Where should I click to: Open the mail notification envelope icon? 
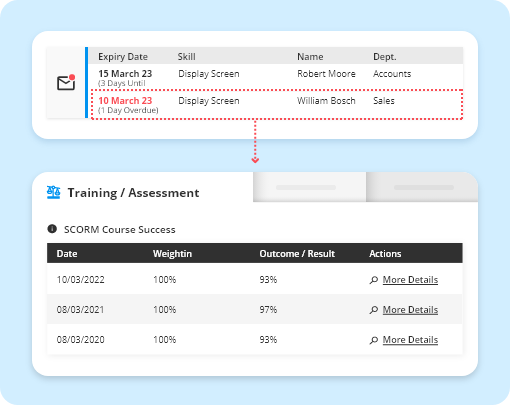tap(66, 83)
